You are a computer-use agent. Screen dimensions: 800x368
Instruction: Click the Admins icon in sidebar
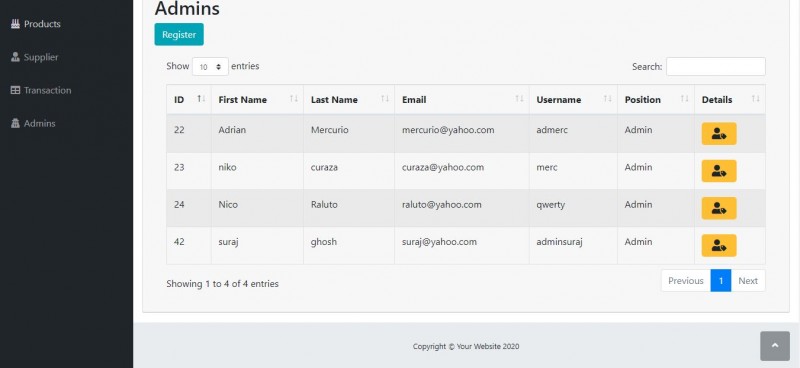[15, 124]
